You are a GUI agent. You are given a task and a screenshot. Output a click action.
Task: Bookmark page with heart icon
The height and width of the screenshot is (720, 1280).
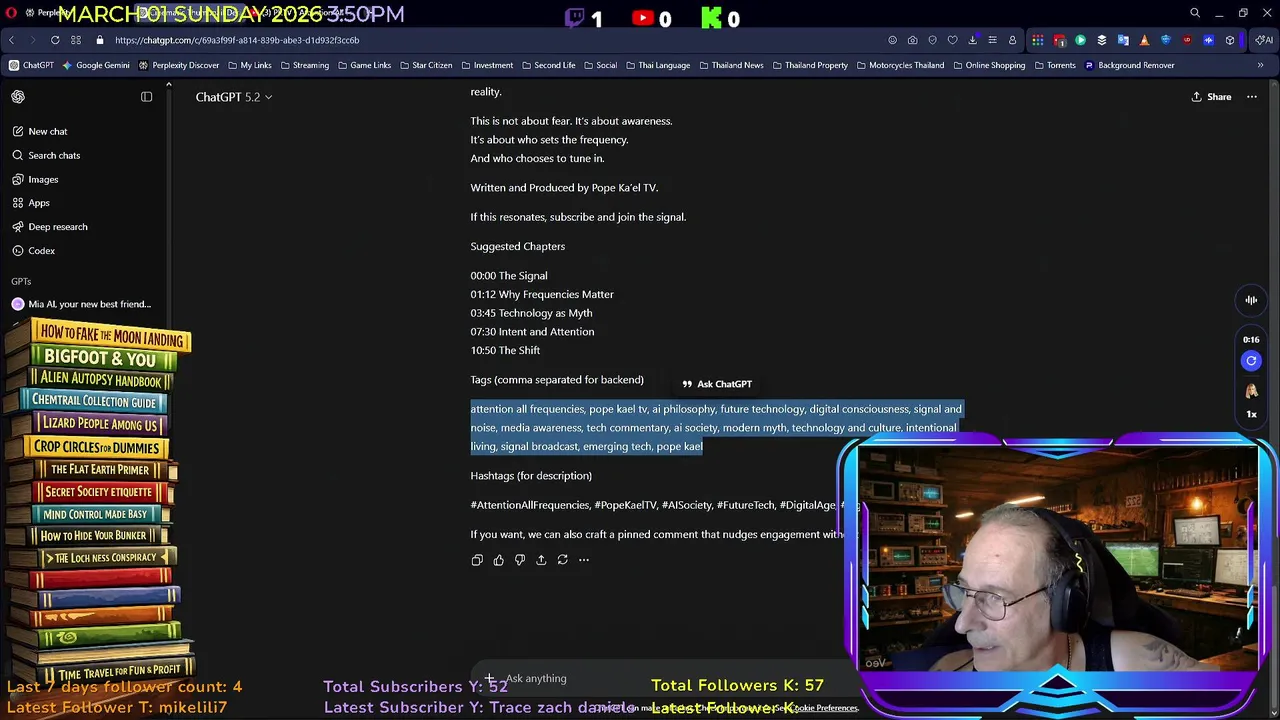(952, 40)
